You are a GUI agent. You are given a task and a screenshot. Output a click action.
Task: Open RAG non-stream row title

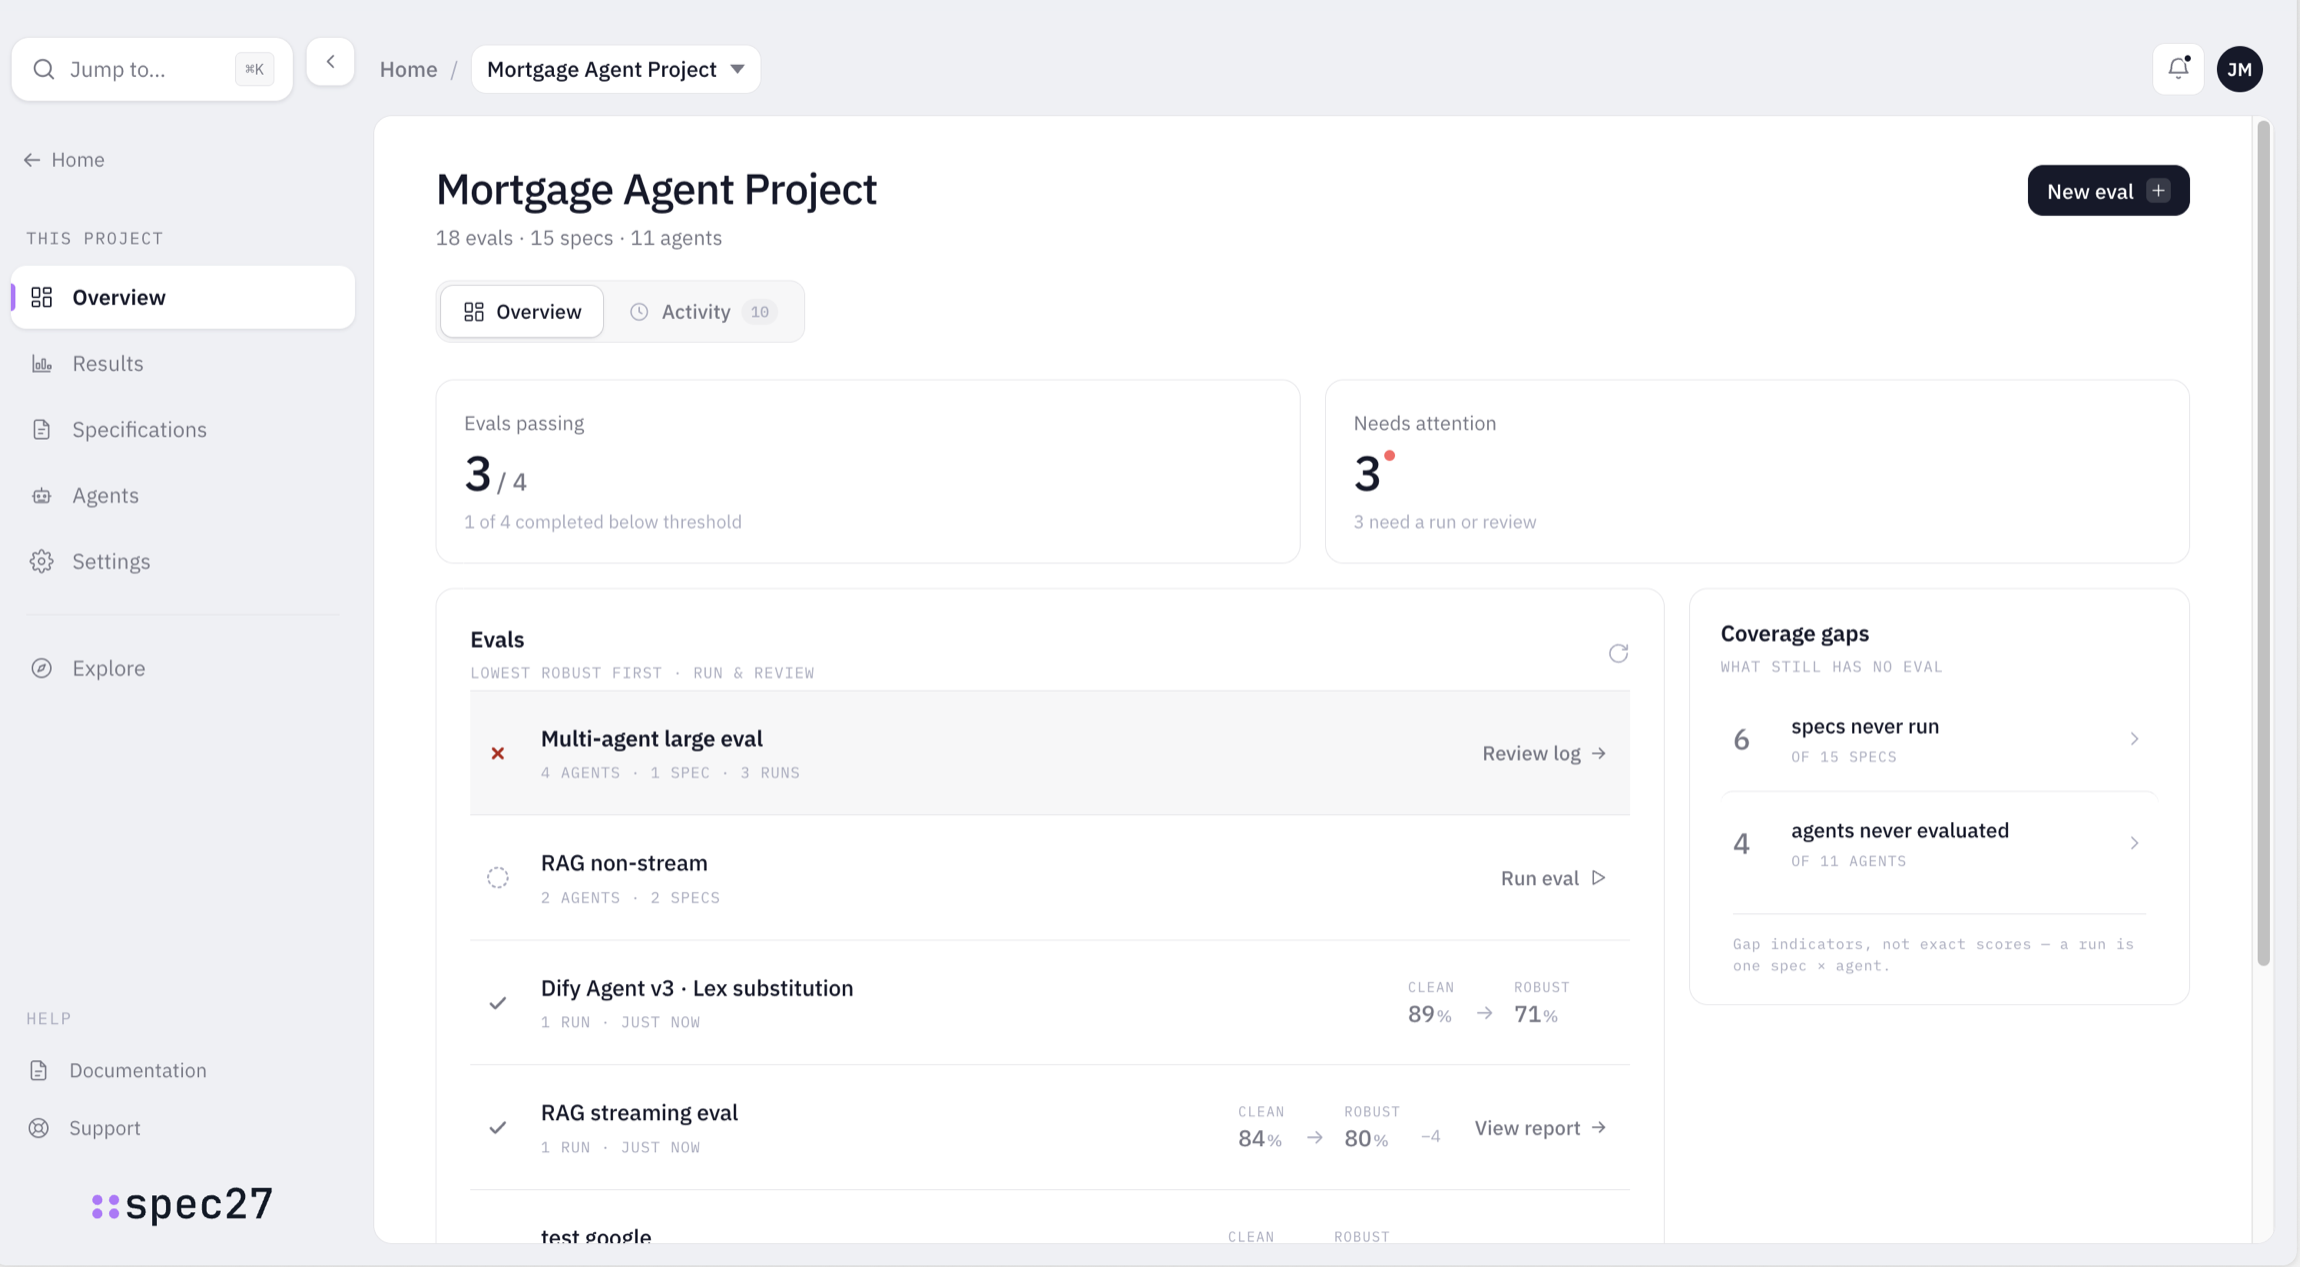(624, 863)
